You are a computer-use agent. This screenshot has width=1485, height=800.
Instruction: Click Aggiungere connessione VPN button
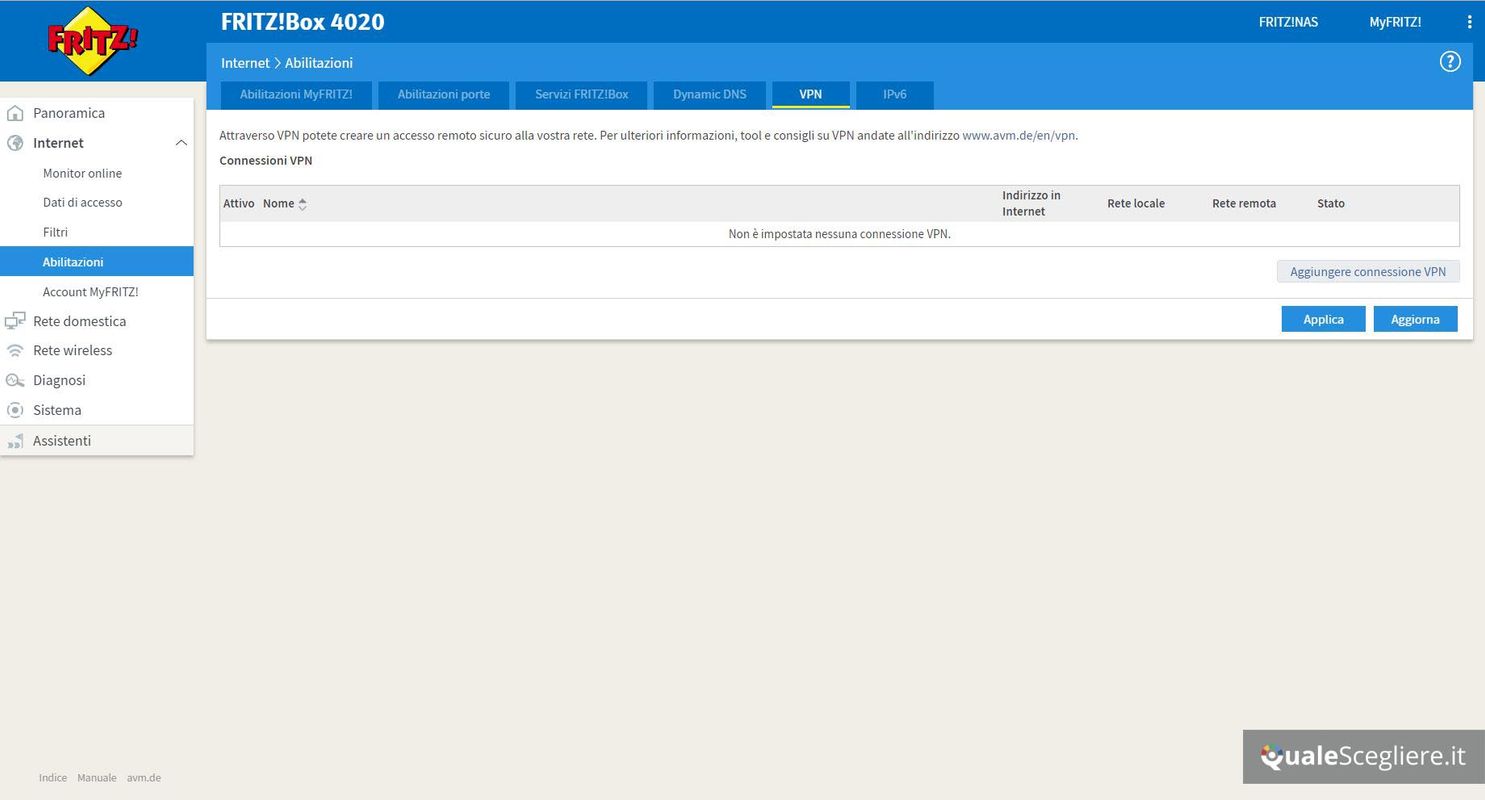[x=1367, y=272]
